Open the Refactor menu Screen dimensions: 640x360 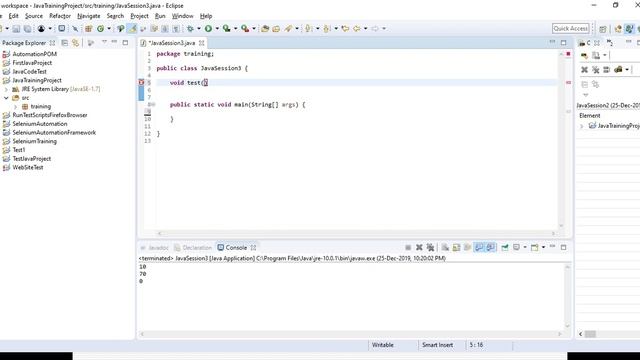[60, 16]
